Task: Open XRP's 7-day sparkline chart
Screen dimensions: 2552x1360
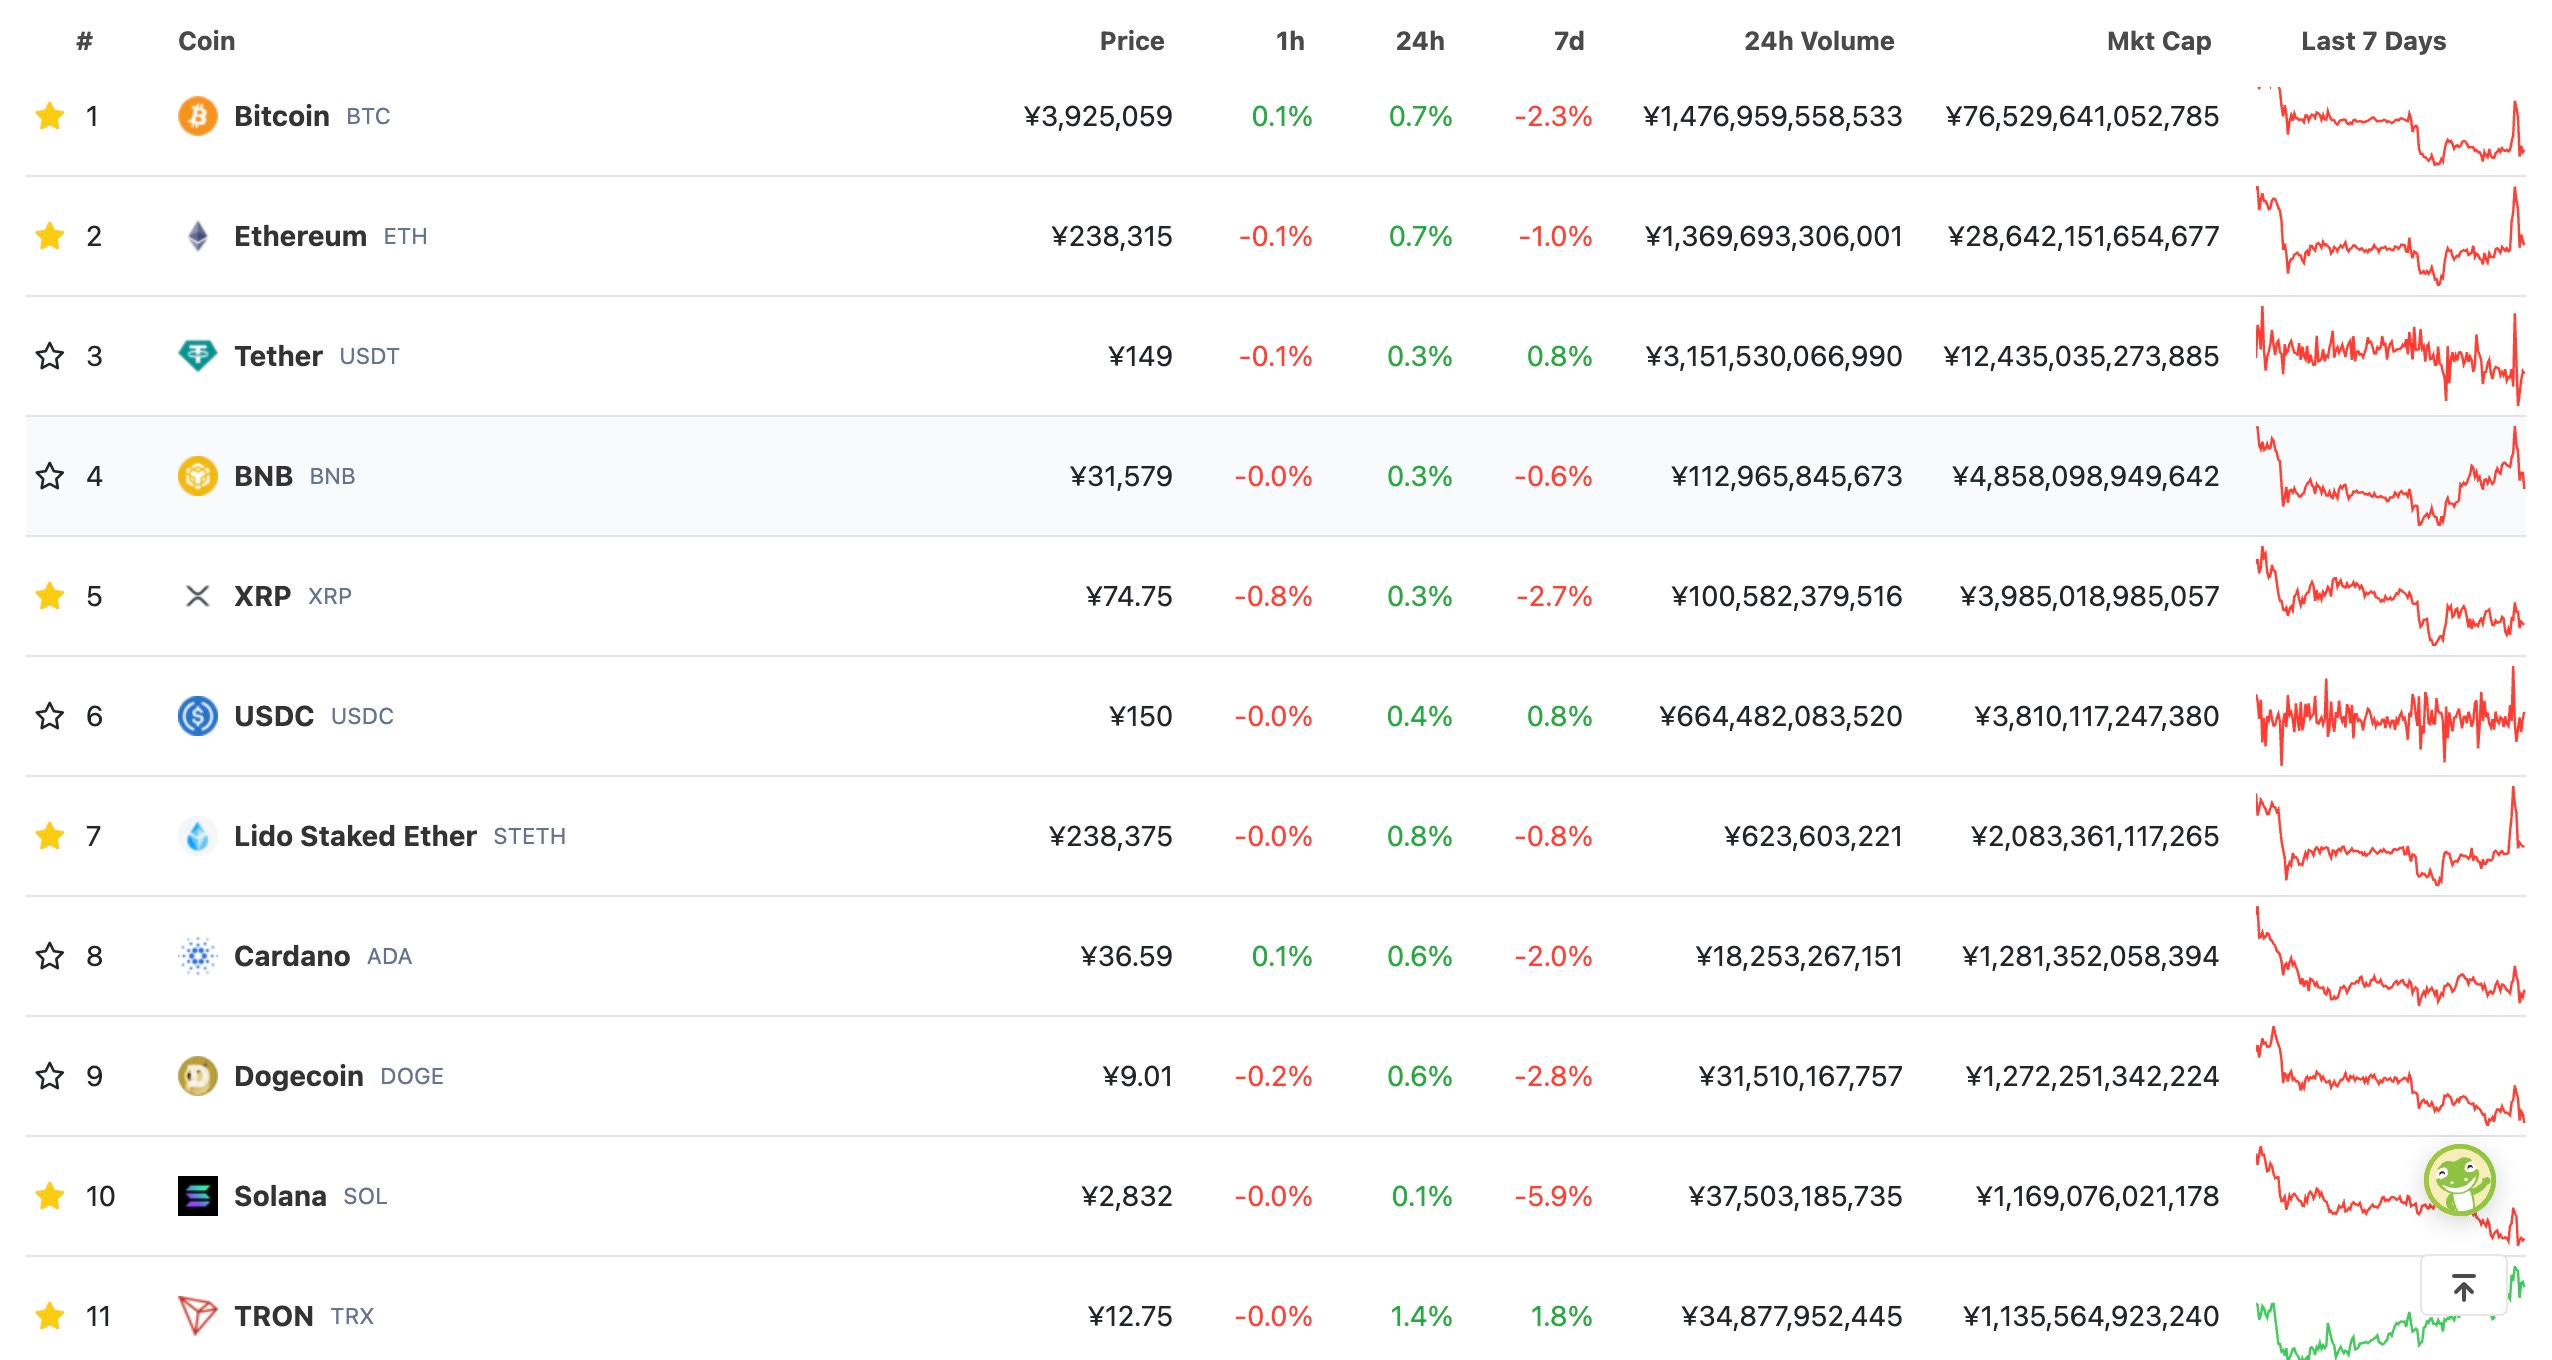Action: point(2390,596)
